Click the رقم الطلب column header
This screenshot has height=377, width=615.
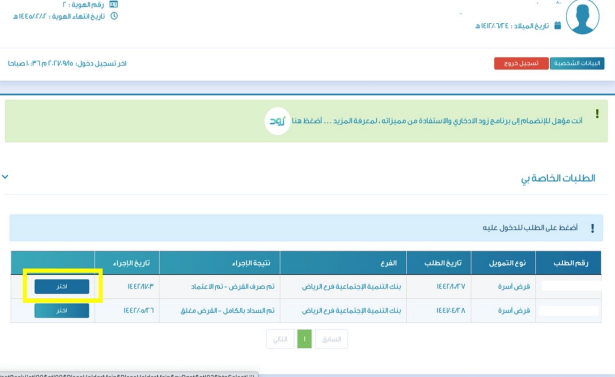(568, 263)
